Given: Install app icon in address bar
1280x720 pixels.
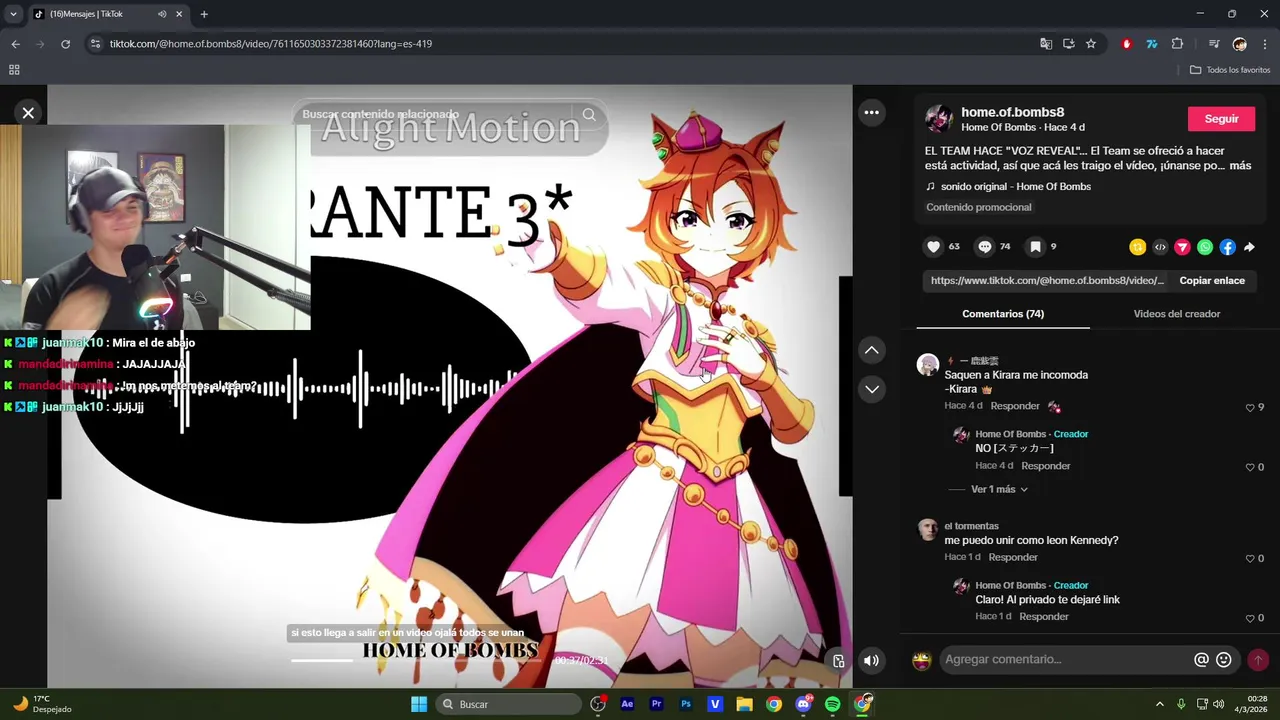Looking at the screenshot, I should 1069,44.
